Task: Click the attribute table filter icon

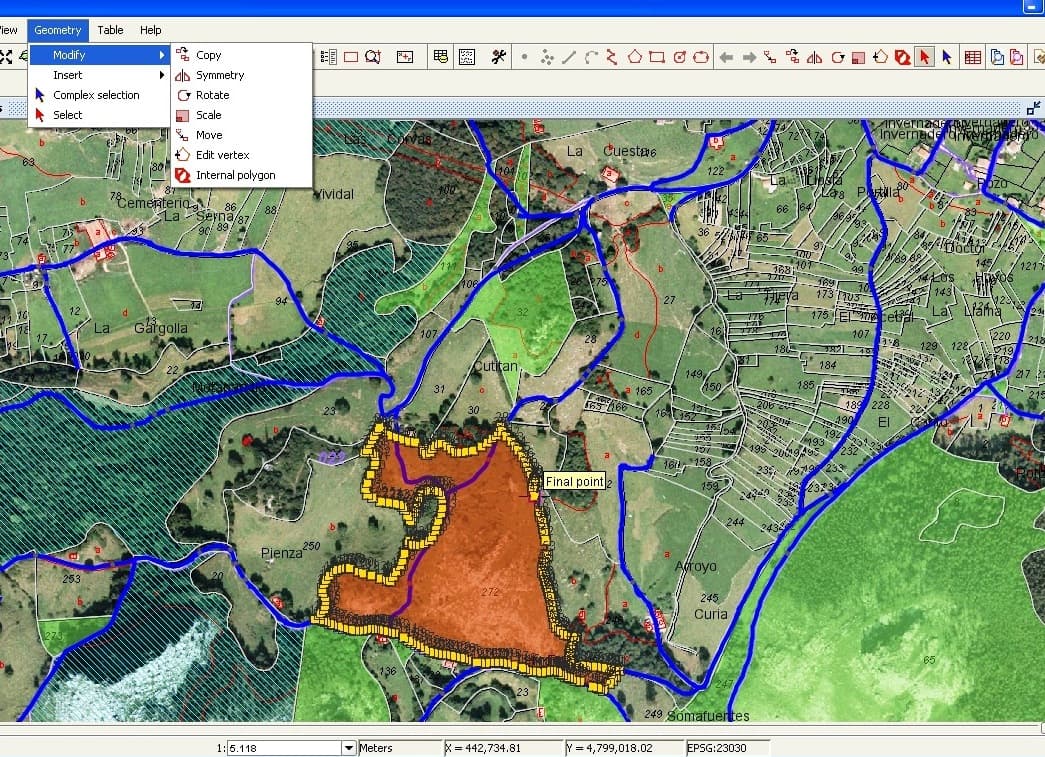Action: 440,57
